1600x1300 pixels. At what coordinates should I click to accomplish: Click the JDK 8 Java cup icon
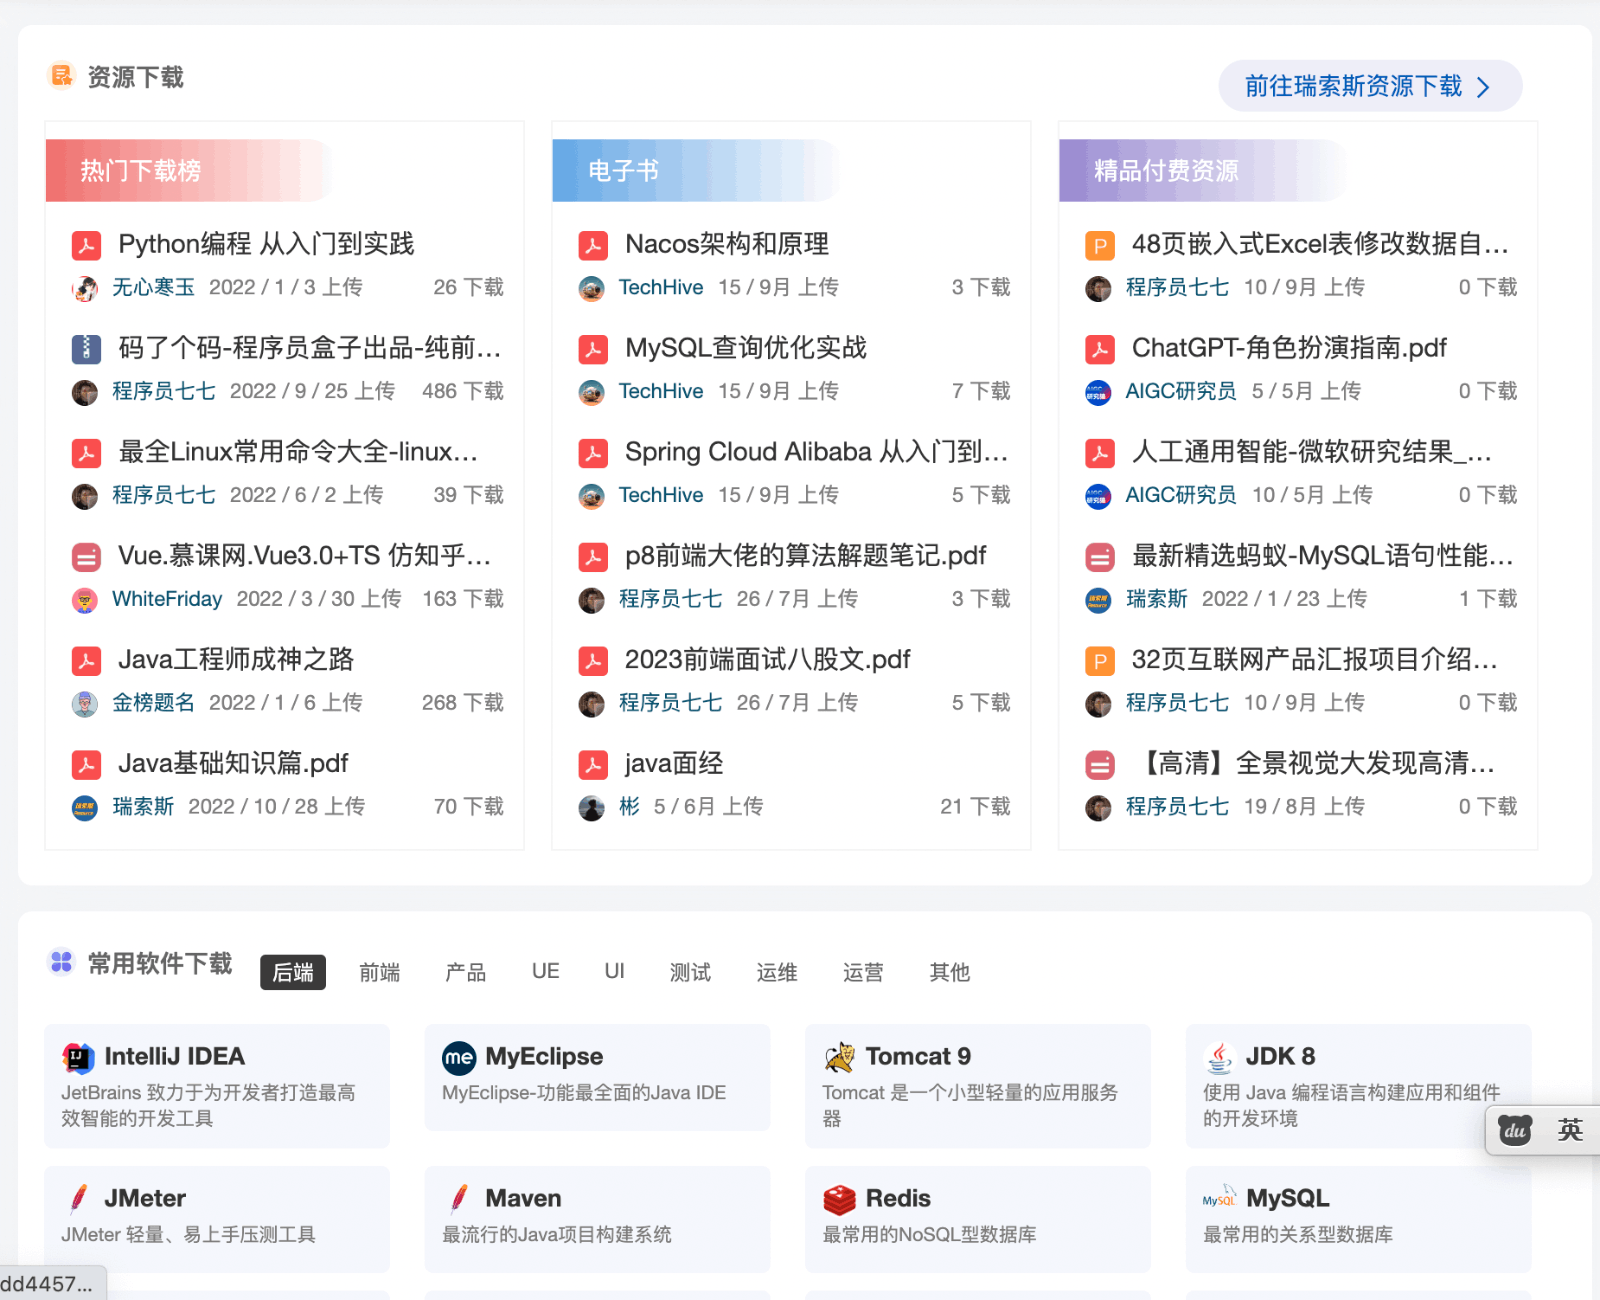(x=1218, y=1056)
